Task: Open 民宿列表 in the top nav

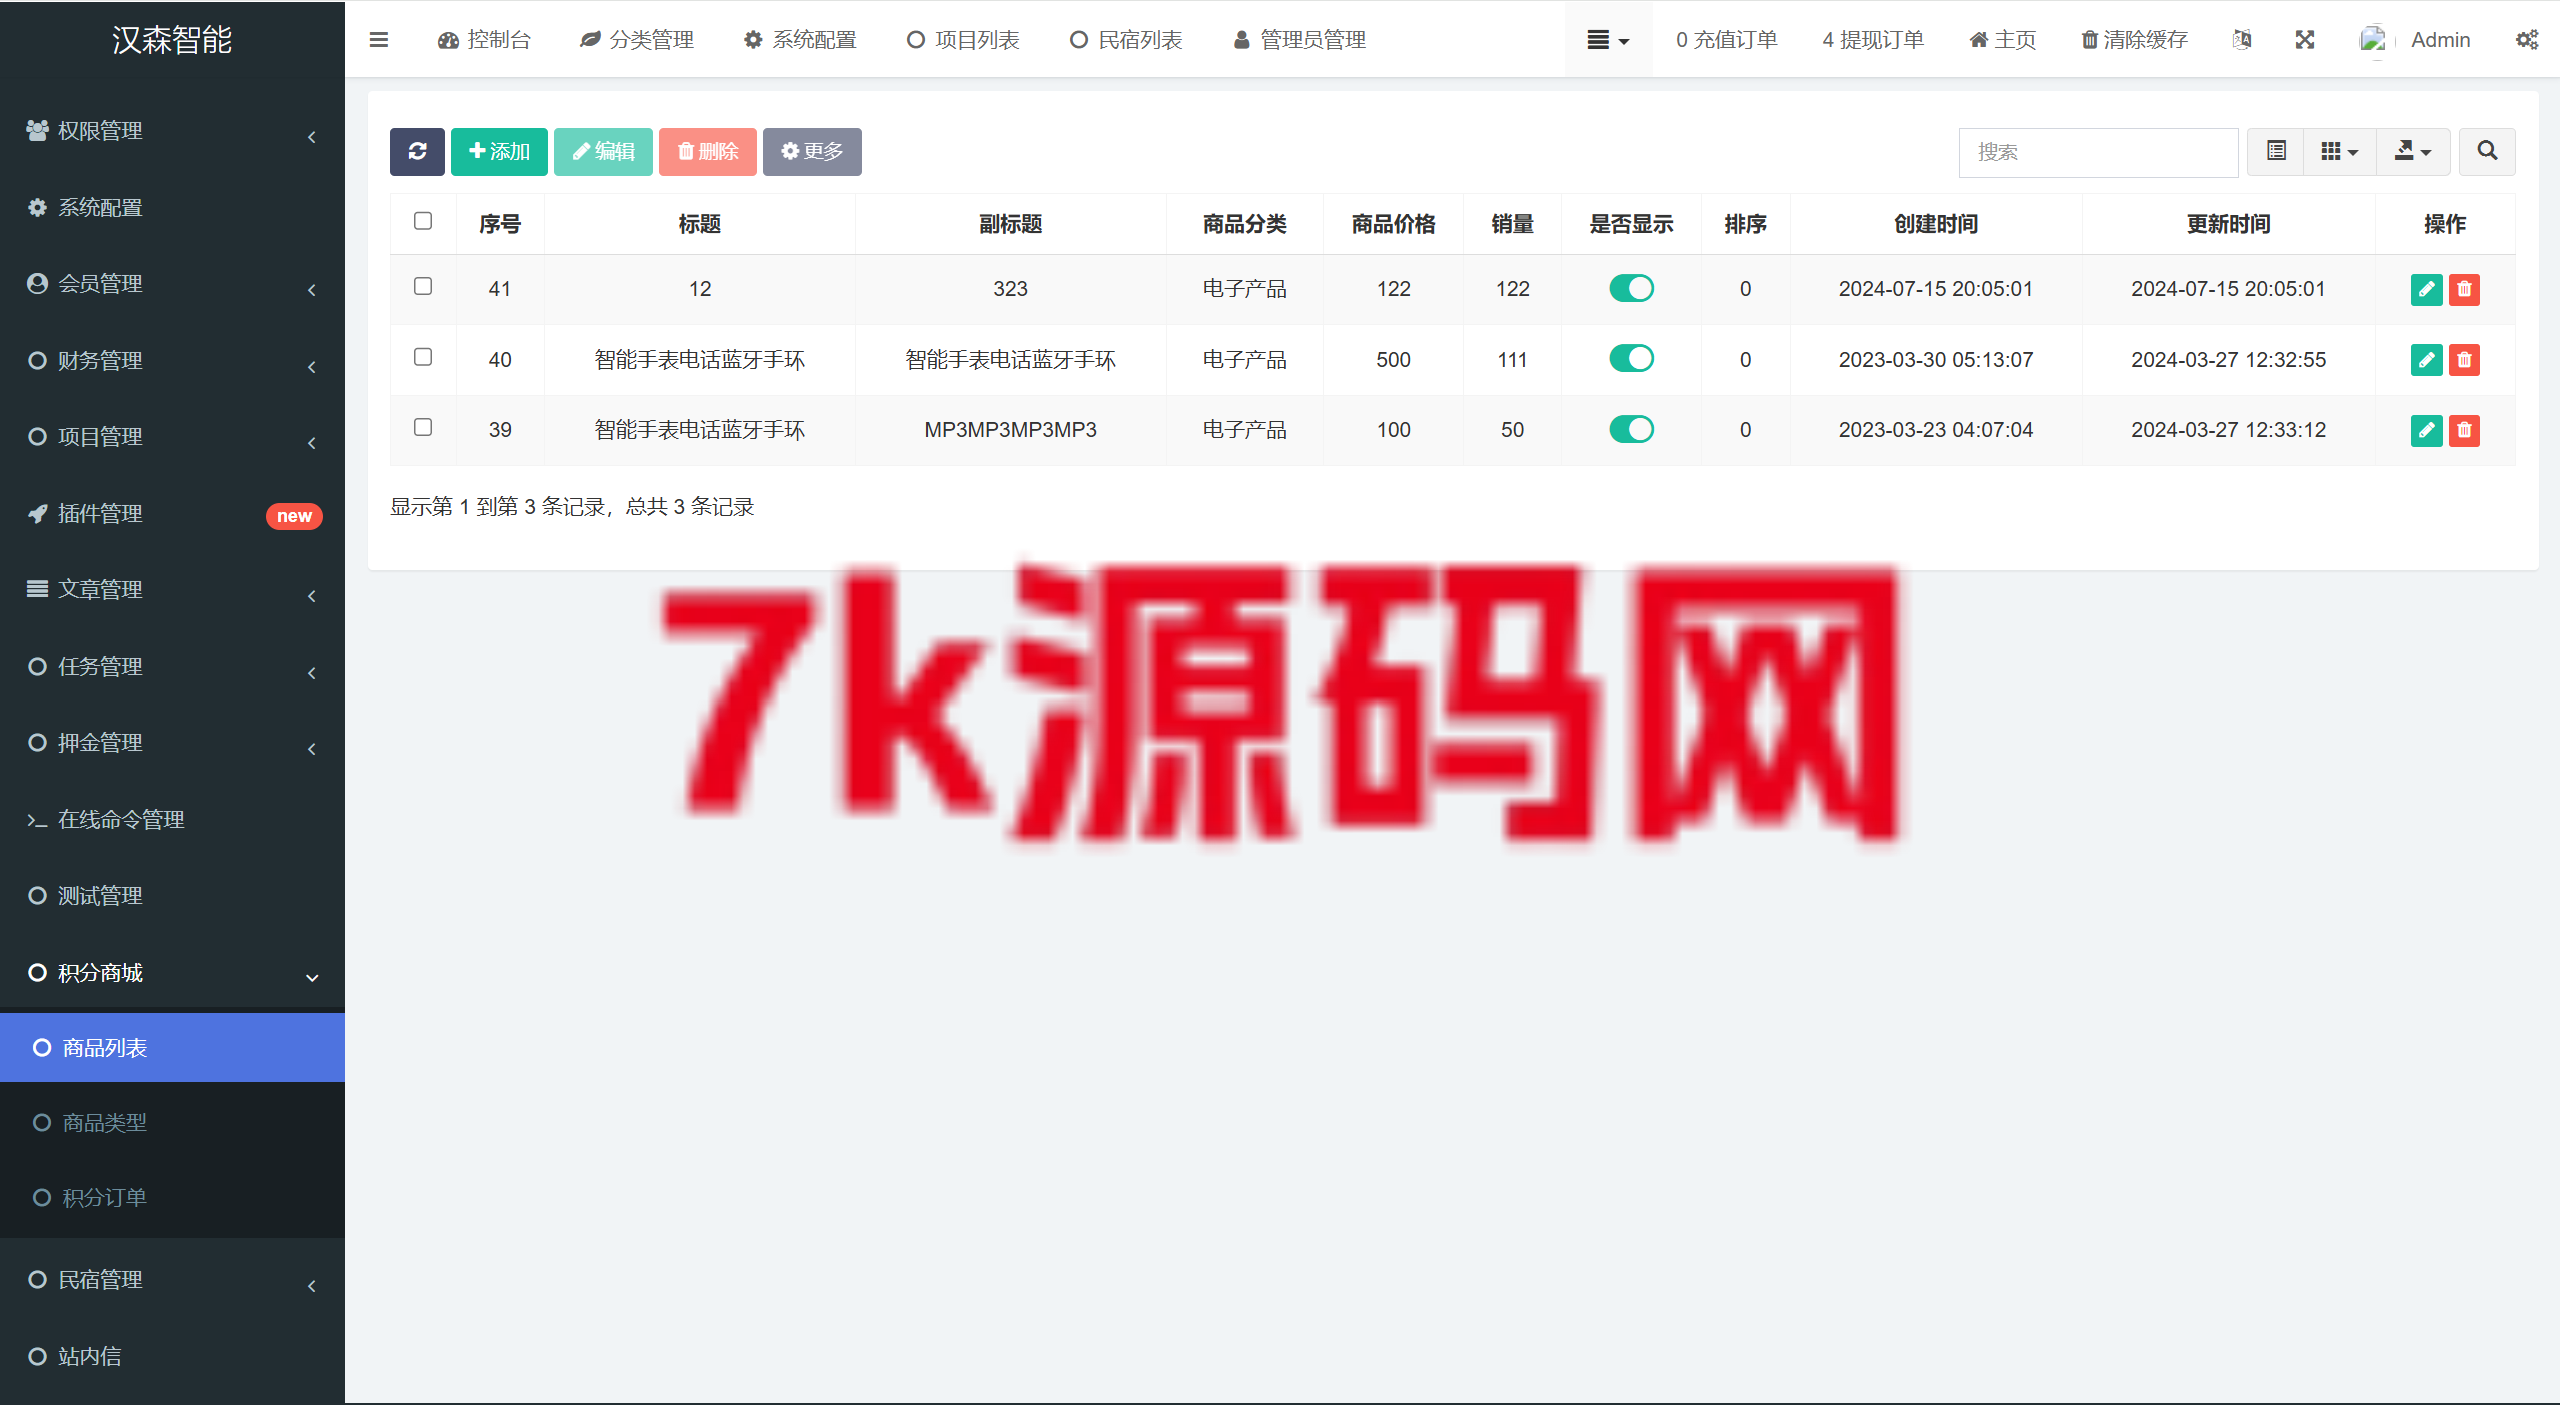Action: pos(1126,40)
